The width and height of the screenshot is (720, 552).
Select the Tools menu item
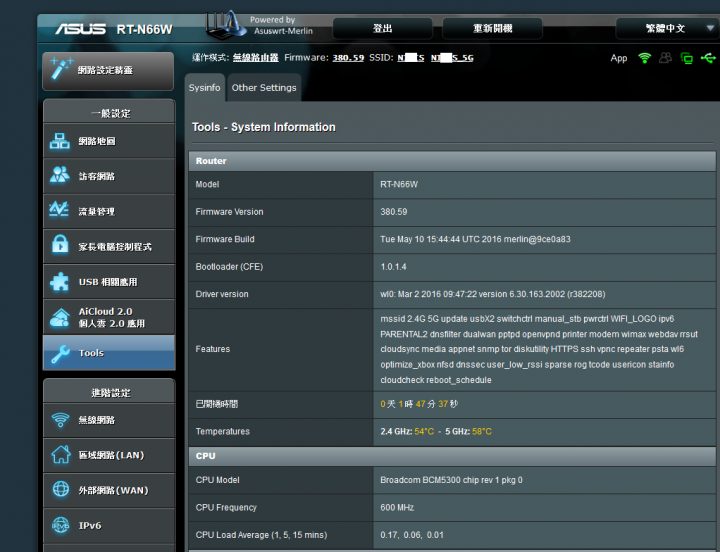click(109, 353)
